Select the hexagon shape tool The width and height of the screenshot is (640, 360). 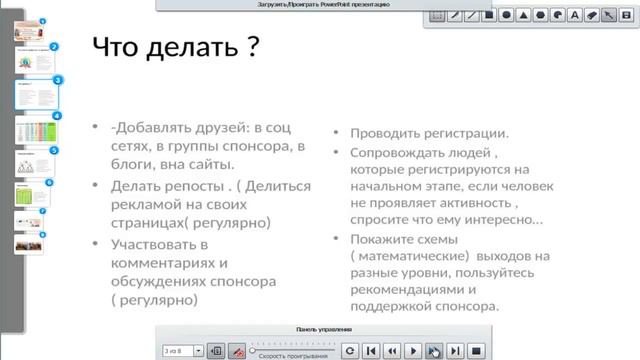(x=540, y=16)
